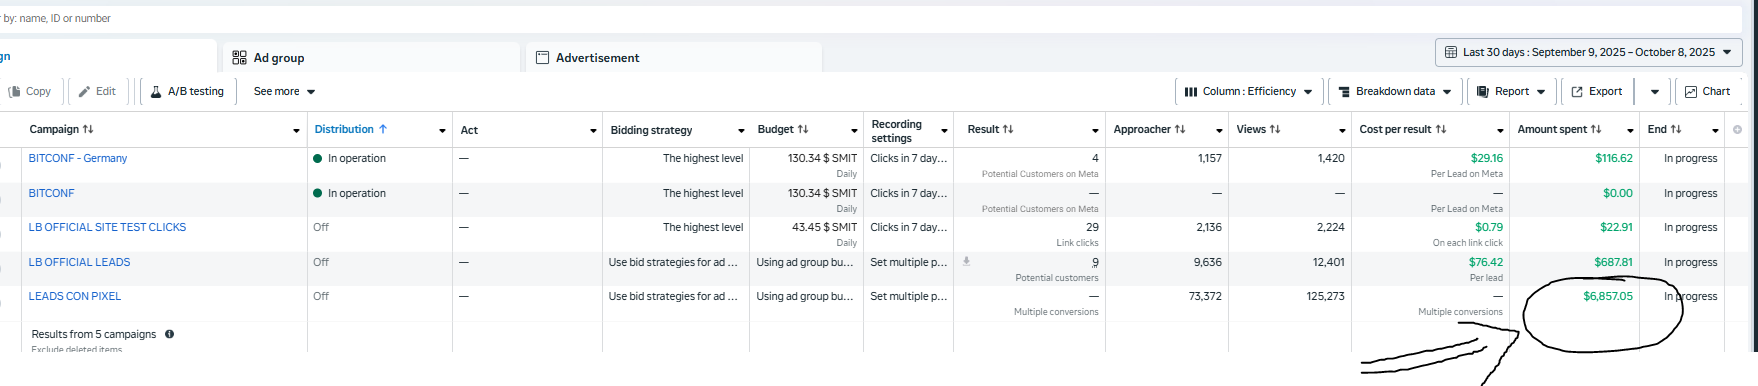1758x386 pixels.
Task: Open Act column dropdown arrow
Action: click(x=593, y=131)
